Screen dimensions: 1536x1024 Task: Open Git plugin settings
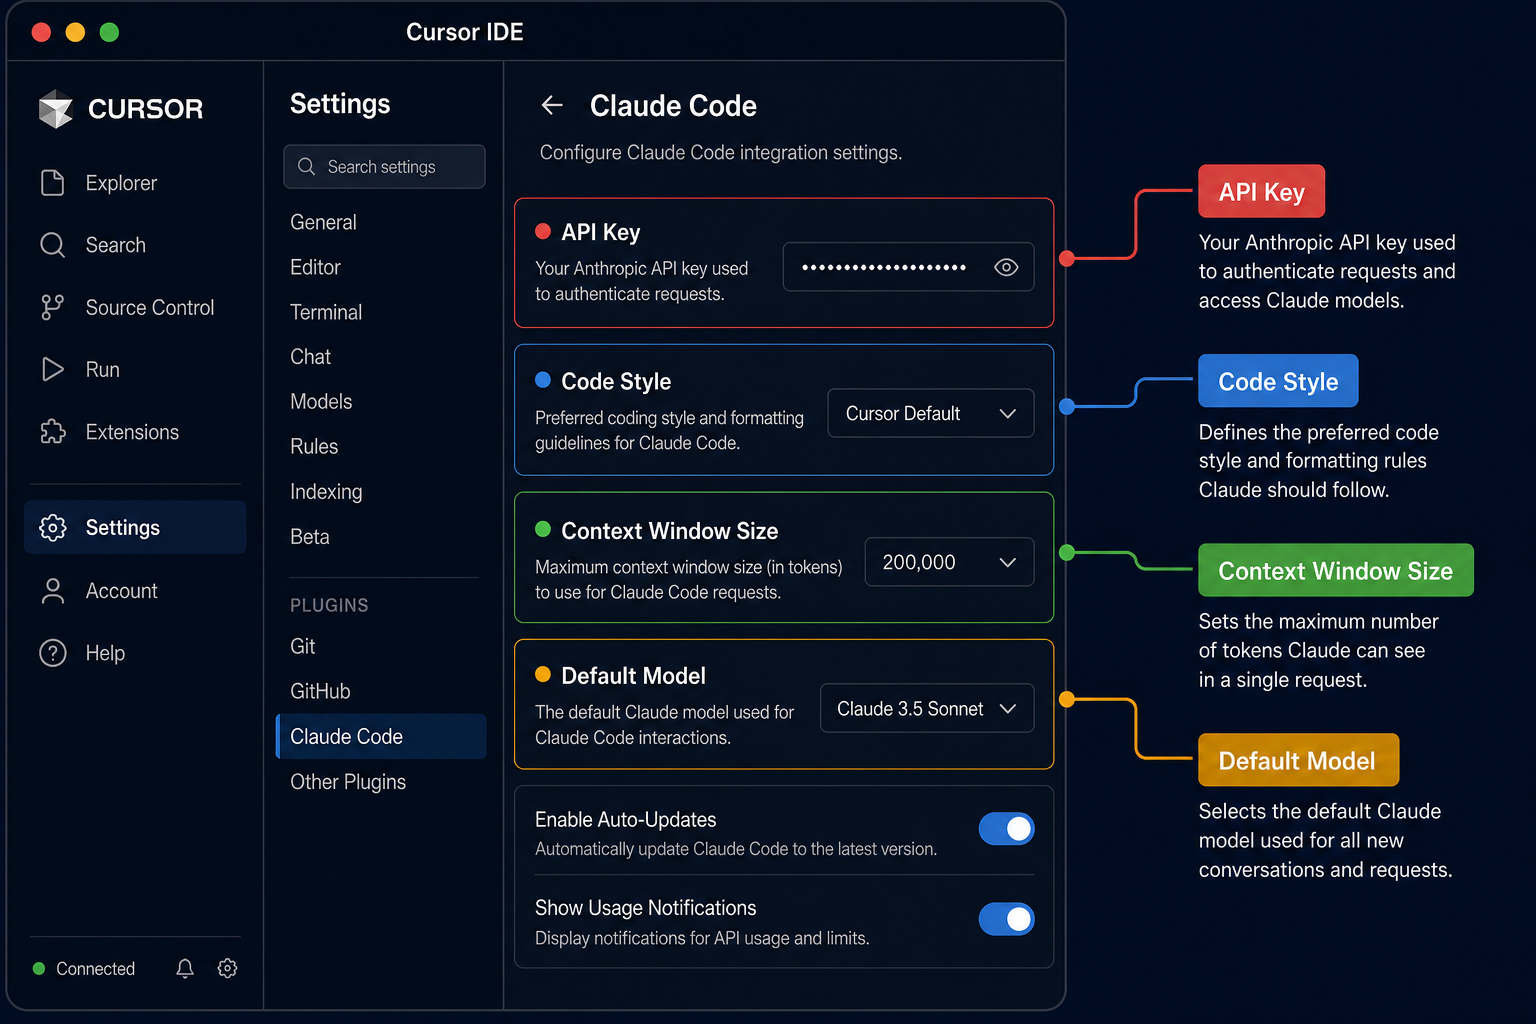point(302,646)
